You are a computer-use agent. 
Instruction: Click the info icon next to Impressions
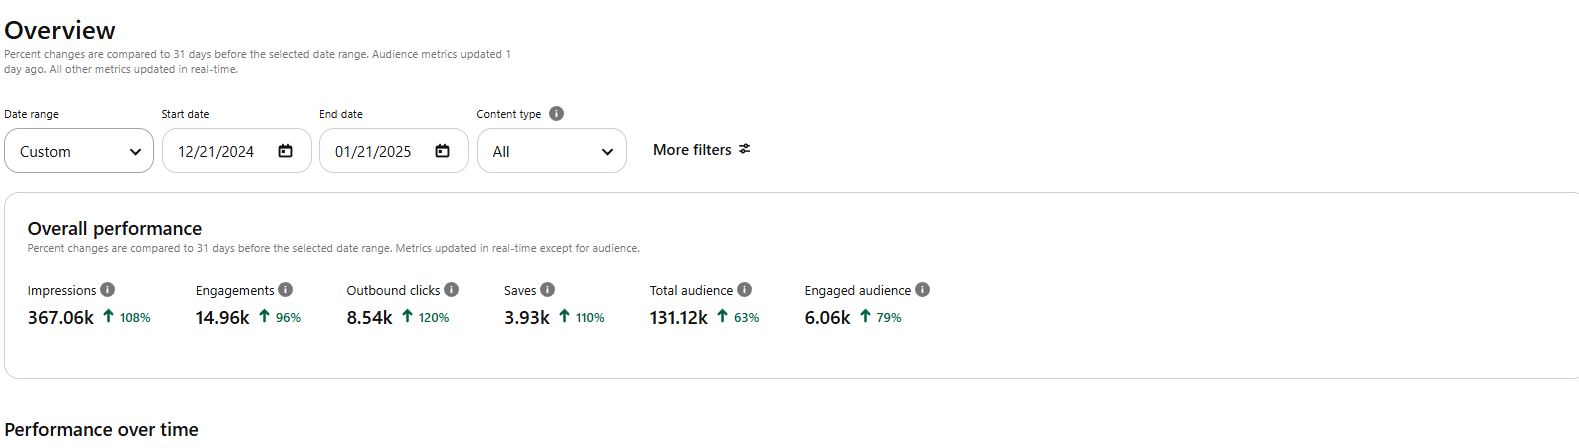pyautogui.click(x=108, y=290)
